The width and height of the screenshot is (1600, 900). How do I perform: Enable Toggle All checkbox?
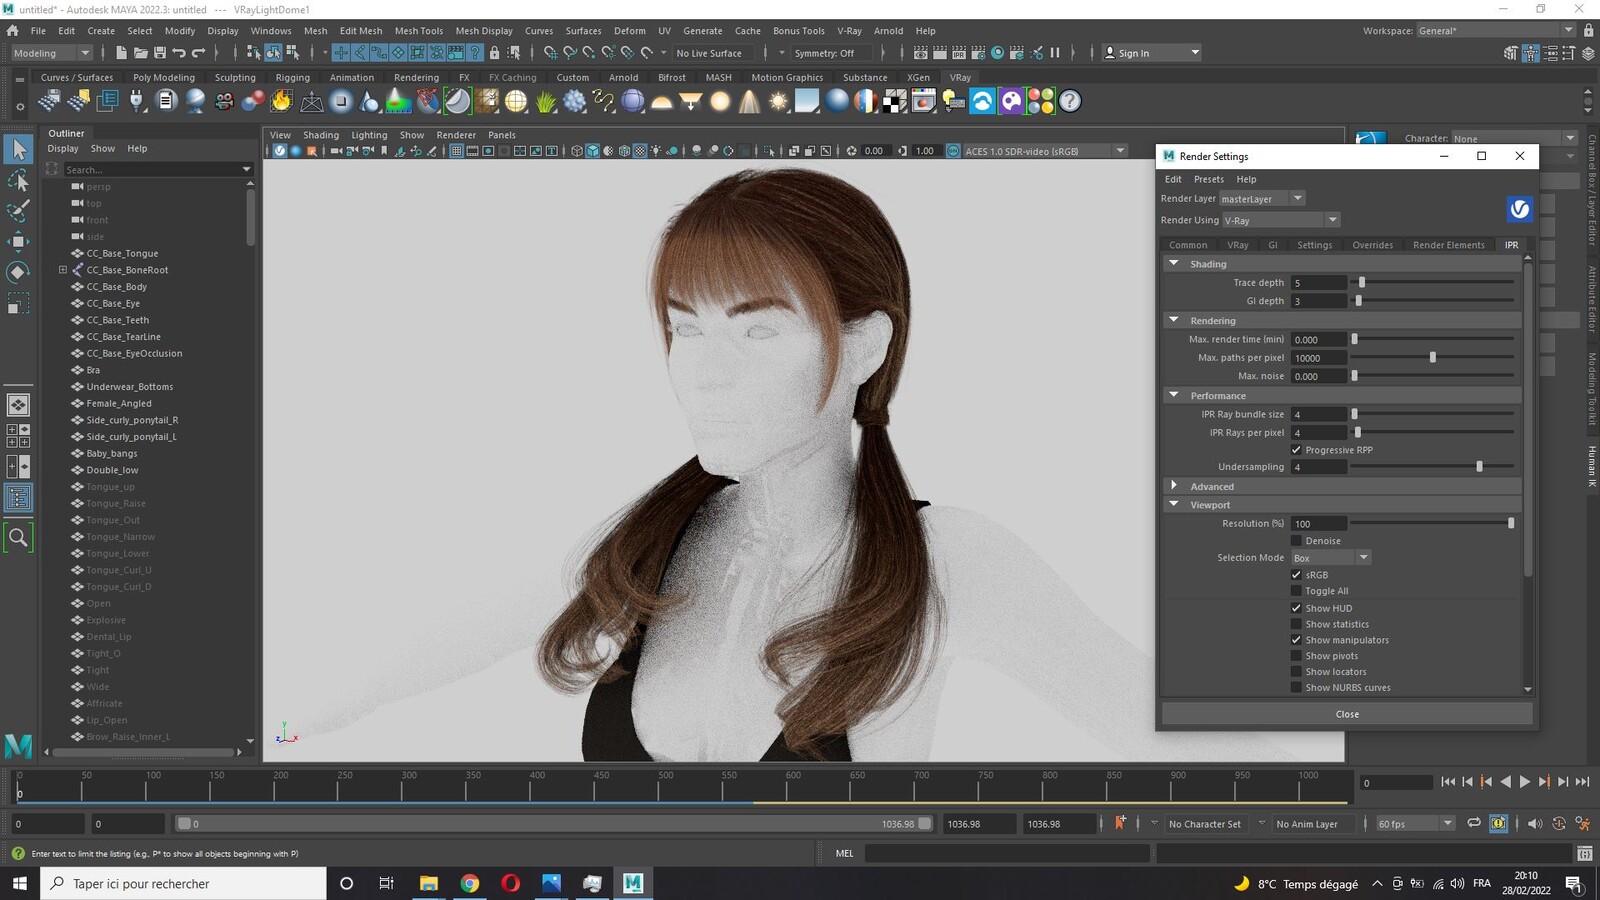[x=1296, y=591]
